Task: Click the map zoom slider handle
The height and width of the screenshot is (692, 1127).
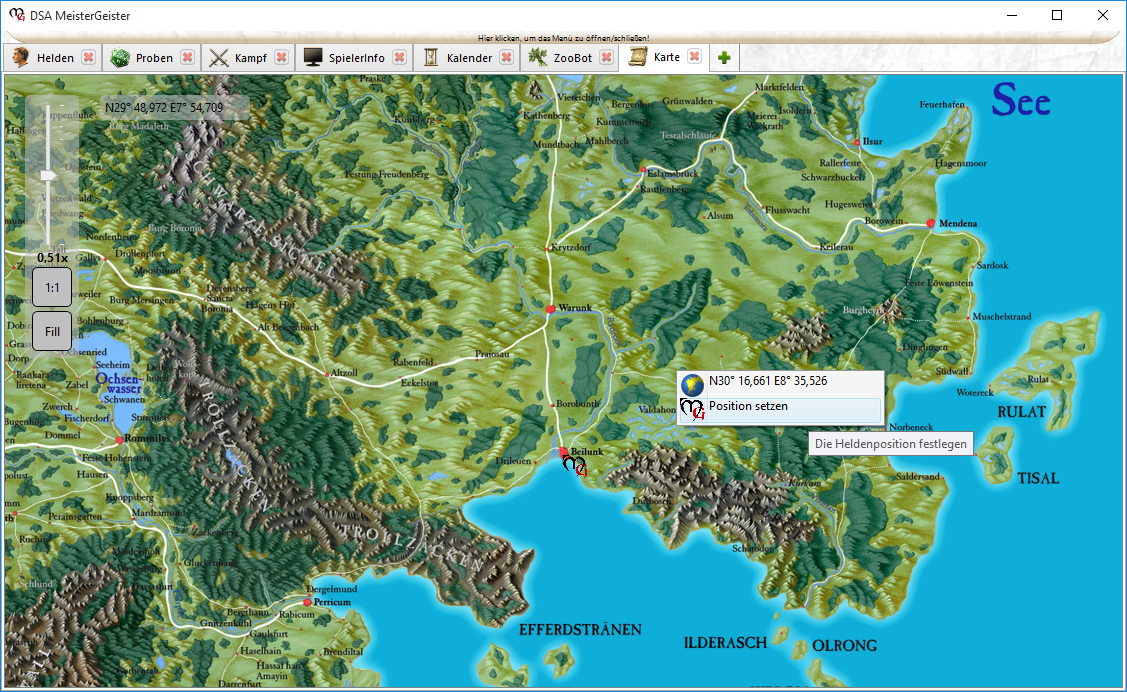Action: (x=48, y=175)
